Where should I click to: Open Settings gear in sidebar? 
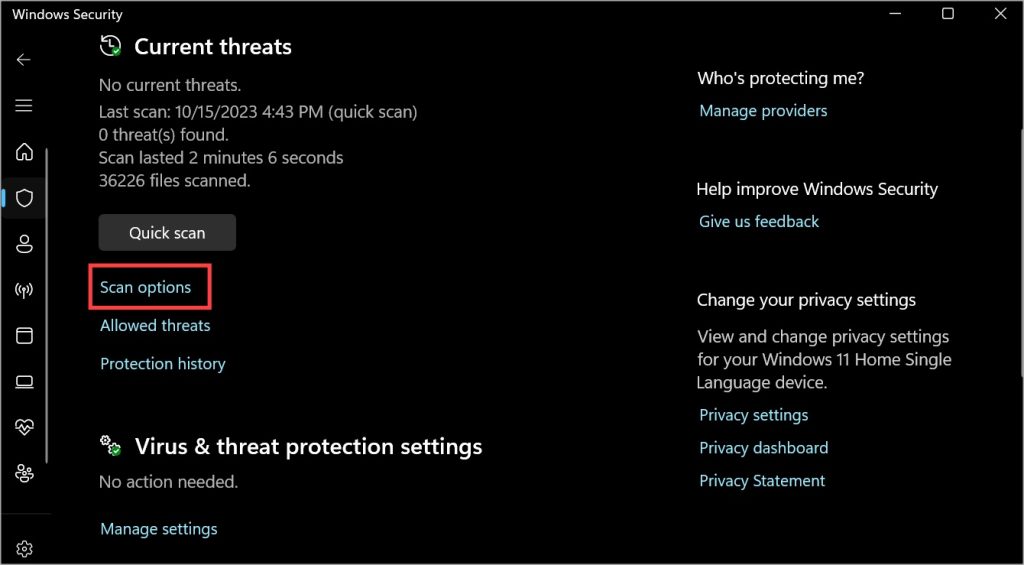(x=24, y=548)
